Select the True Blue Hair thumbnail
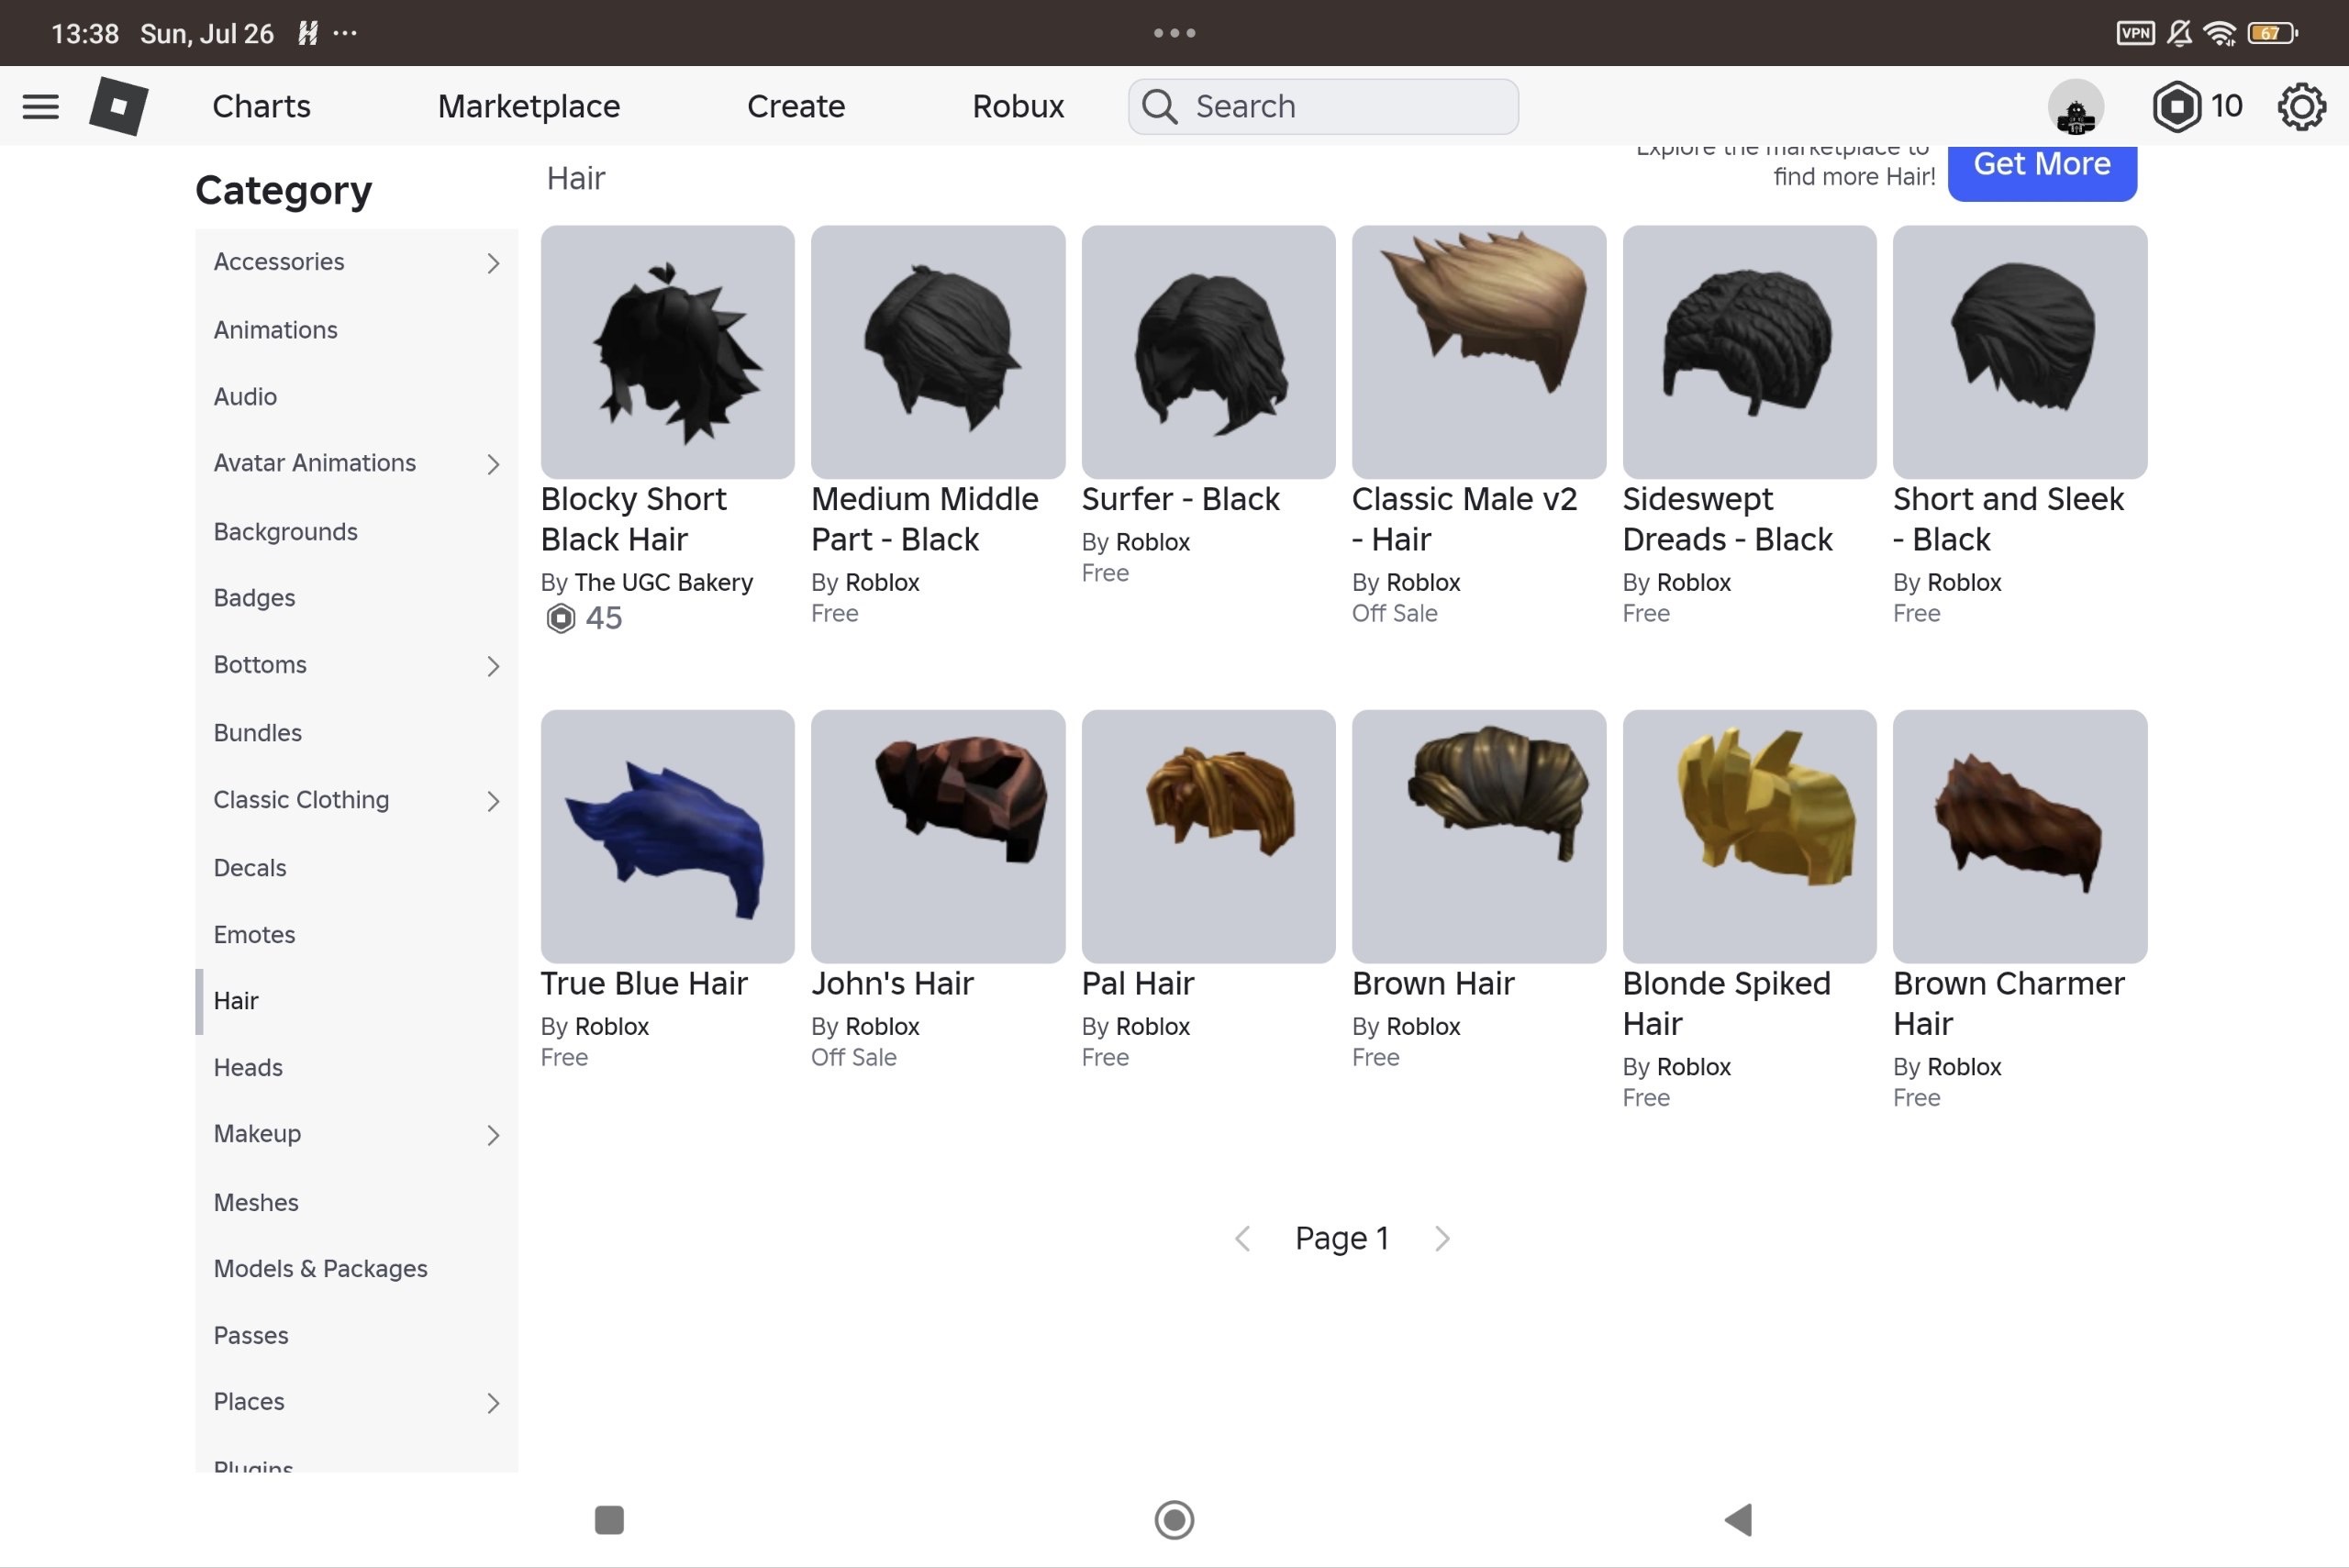The width and height of the screenshot is (2349, 1568). tap(668, 837)
